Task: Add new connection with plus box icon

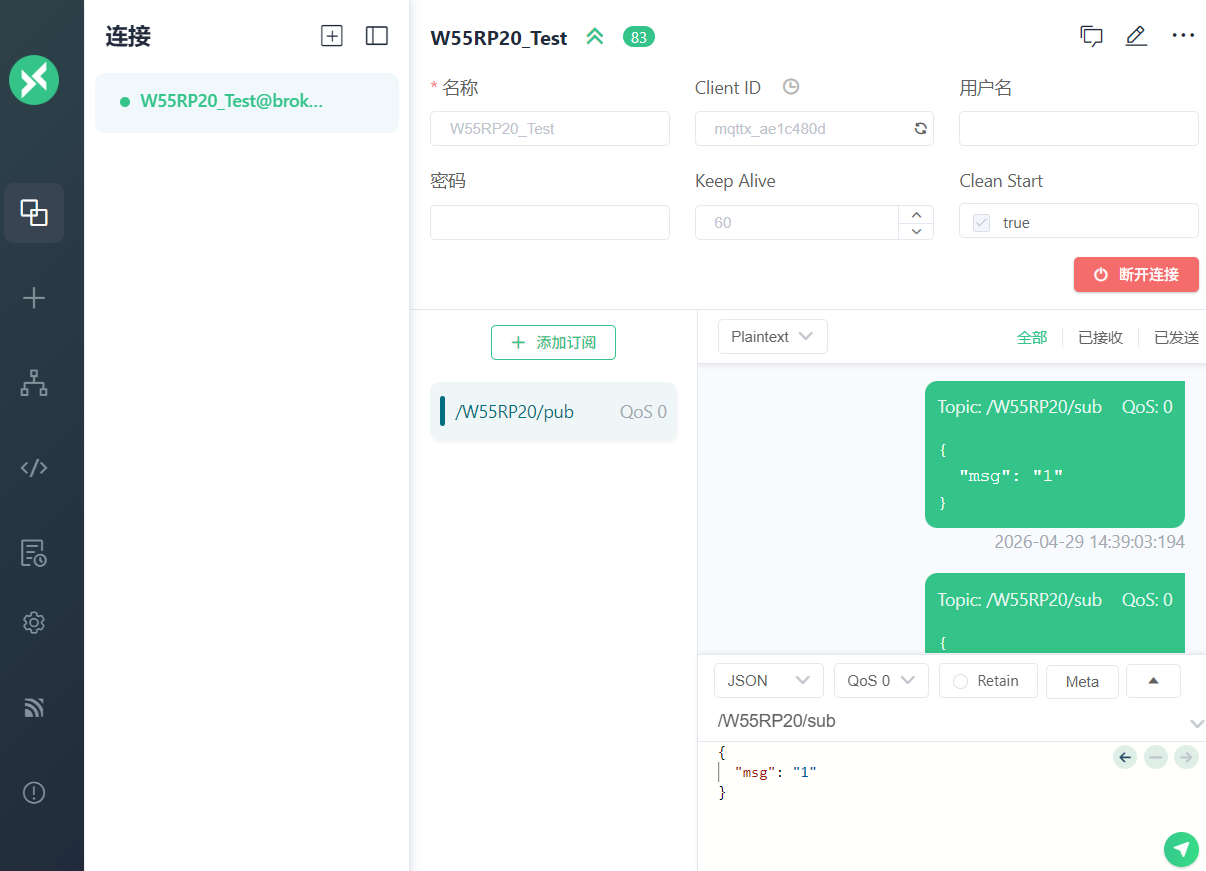Action: (331, 36)
